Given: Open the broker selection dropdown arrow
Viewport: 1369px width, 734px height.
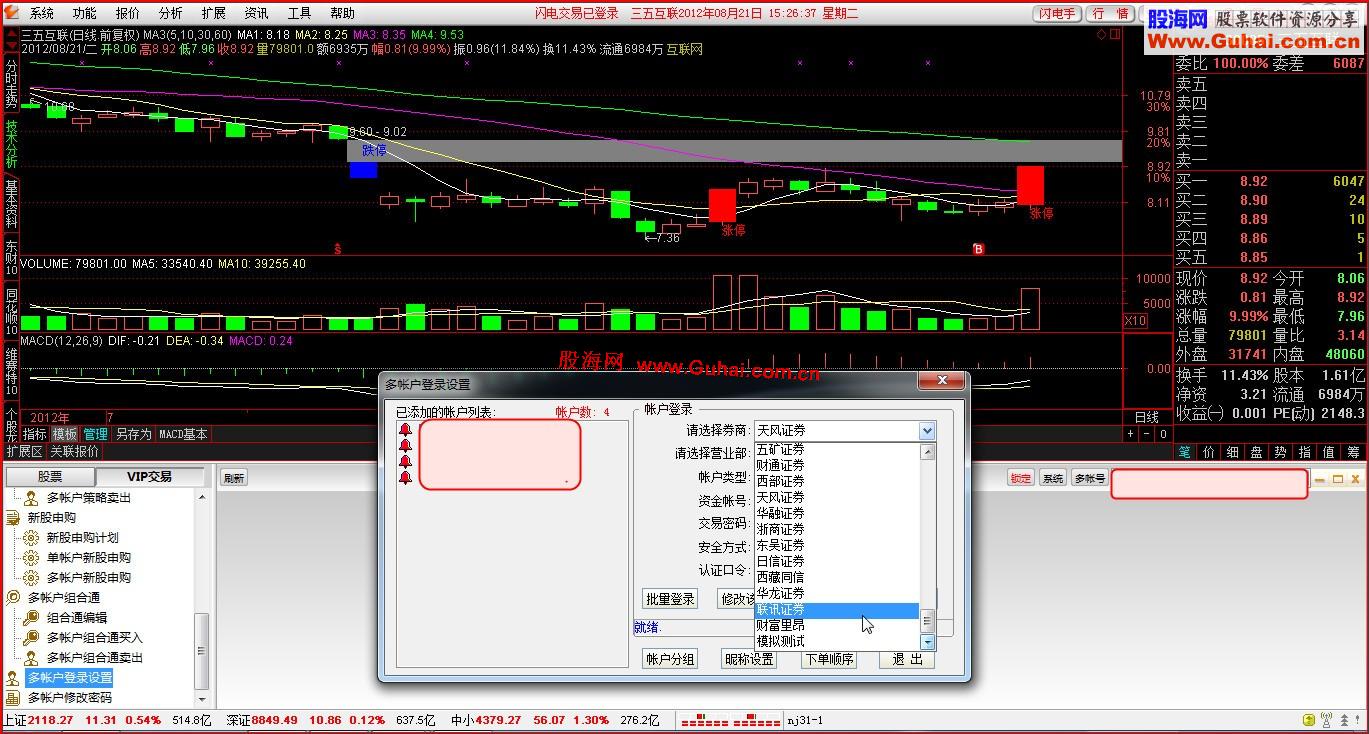Looking at the screenshot, I should pos(927,431).
